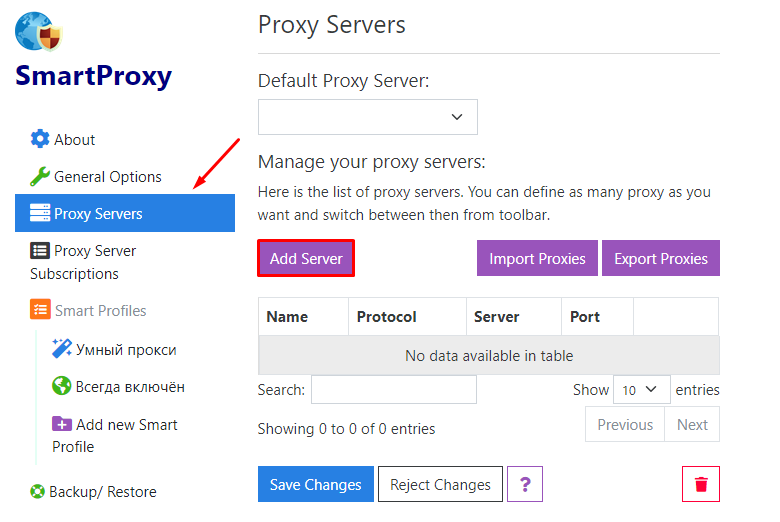Viewport: 780px width, 522px height.
Task: Sort table by Server column header
Action: [514, 316]
